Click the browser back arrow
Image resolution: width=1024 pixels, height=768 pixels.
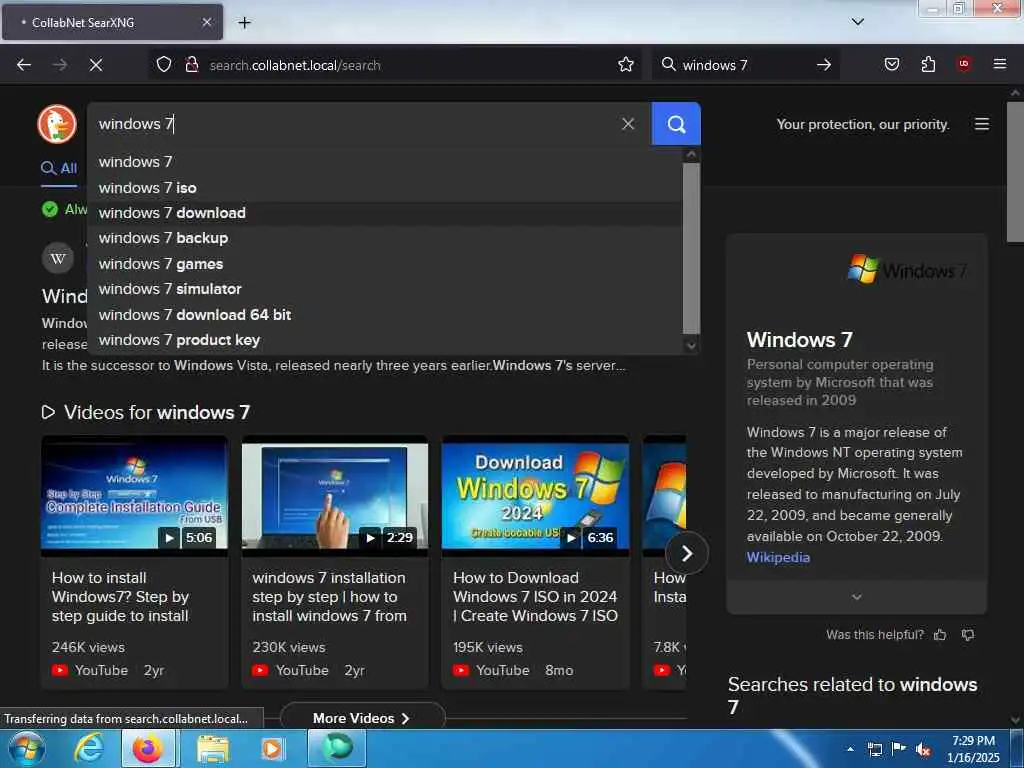pyautogui.click(x=24, y=65)
